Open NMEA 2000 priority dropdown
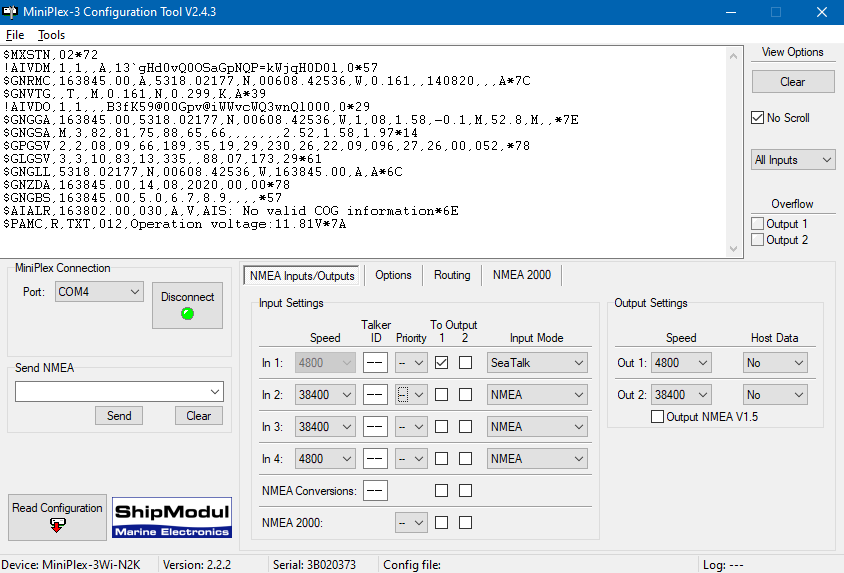 411,522
